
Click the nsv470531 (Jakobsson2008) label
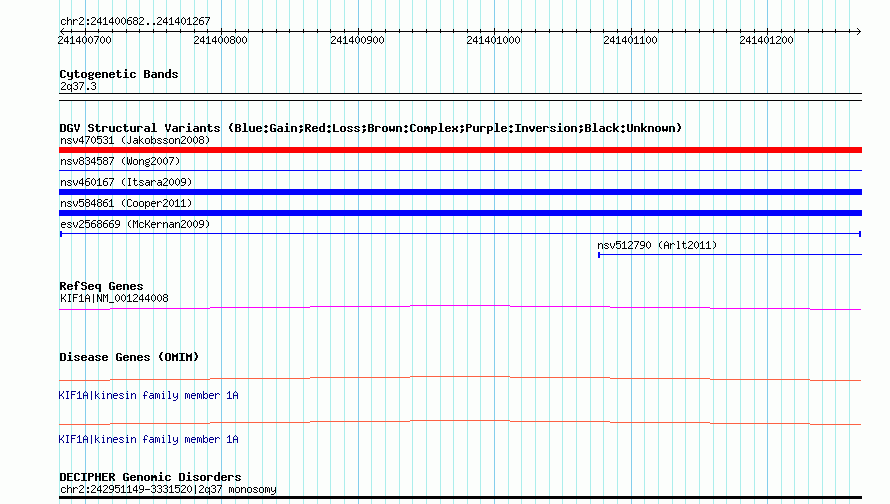tap(135, 140)
